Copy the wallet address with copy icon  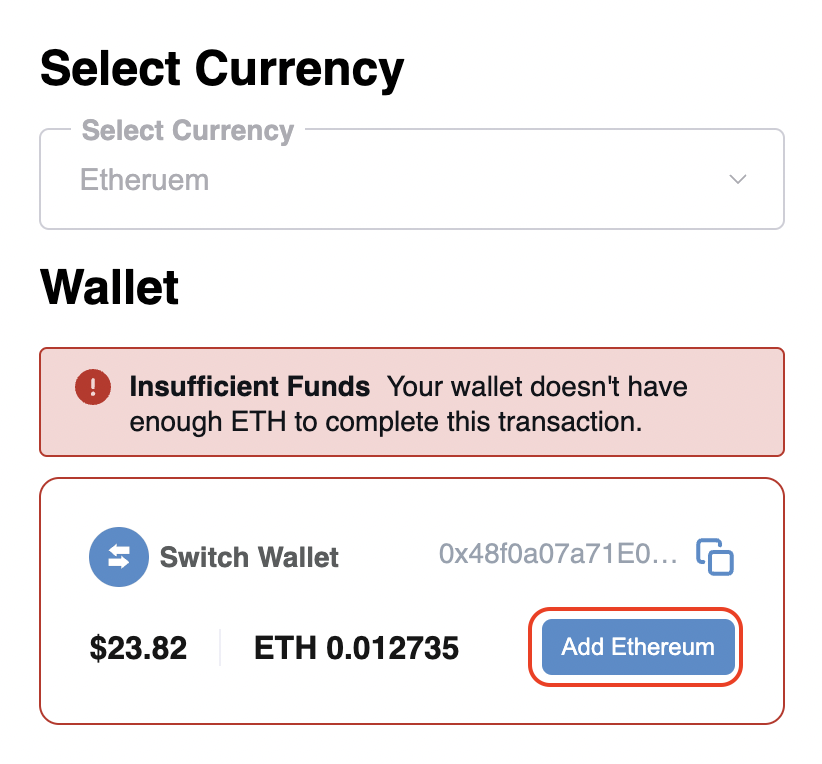715,556
